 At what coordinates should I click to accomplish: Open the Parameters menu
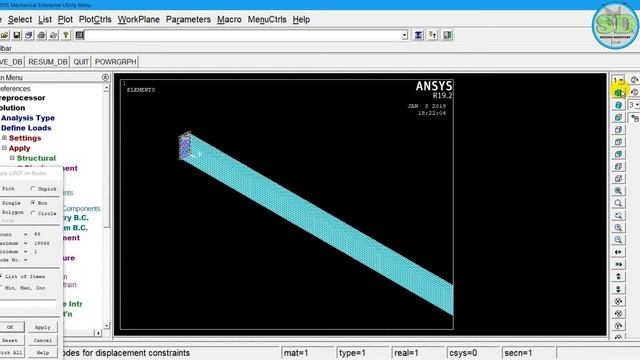point(188,20)
